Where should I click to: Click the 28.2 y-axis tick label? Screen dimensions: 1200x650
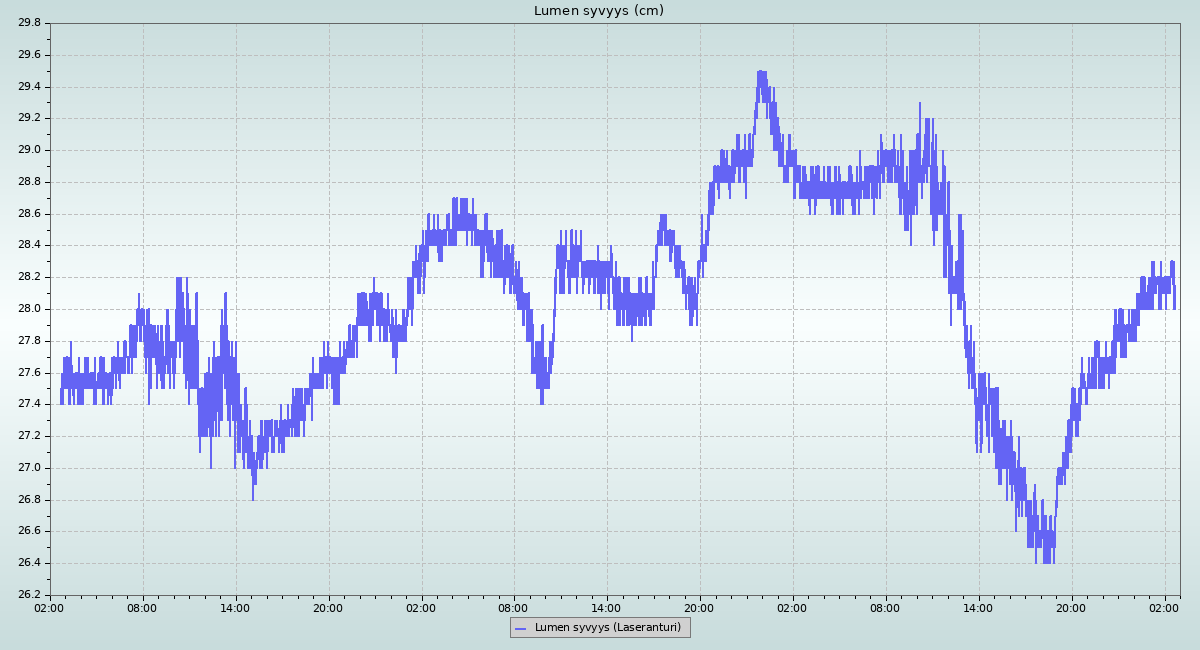[x=29, y=277]
